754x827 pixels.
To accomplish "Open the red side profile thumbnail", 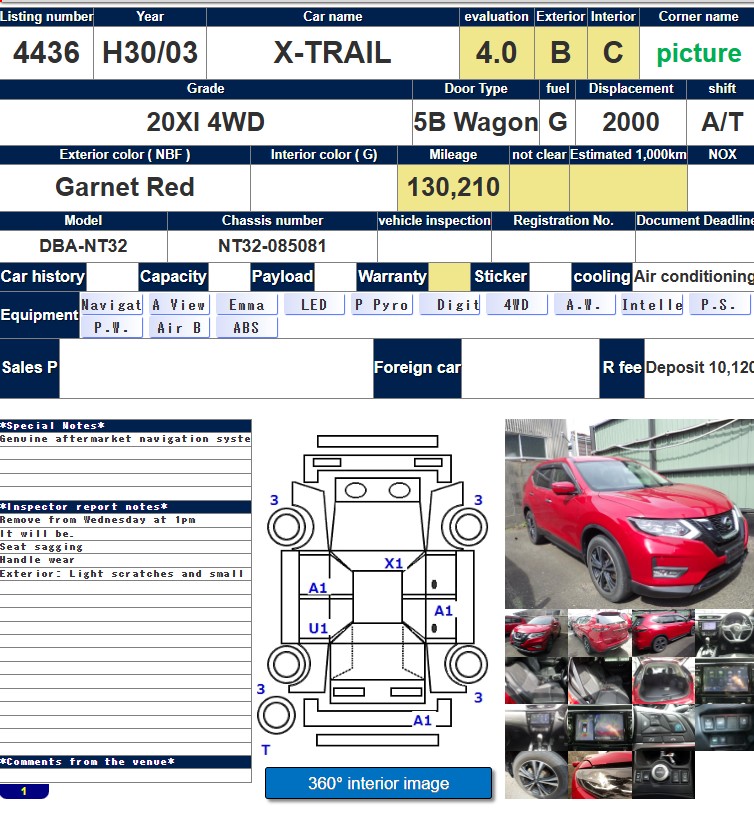I will tap(663, 633).
